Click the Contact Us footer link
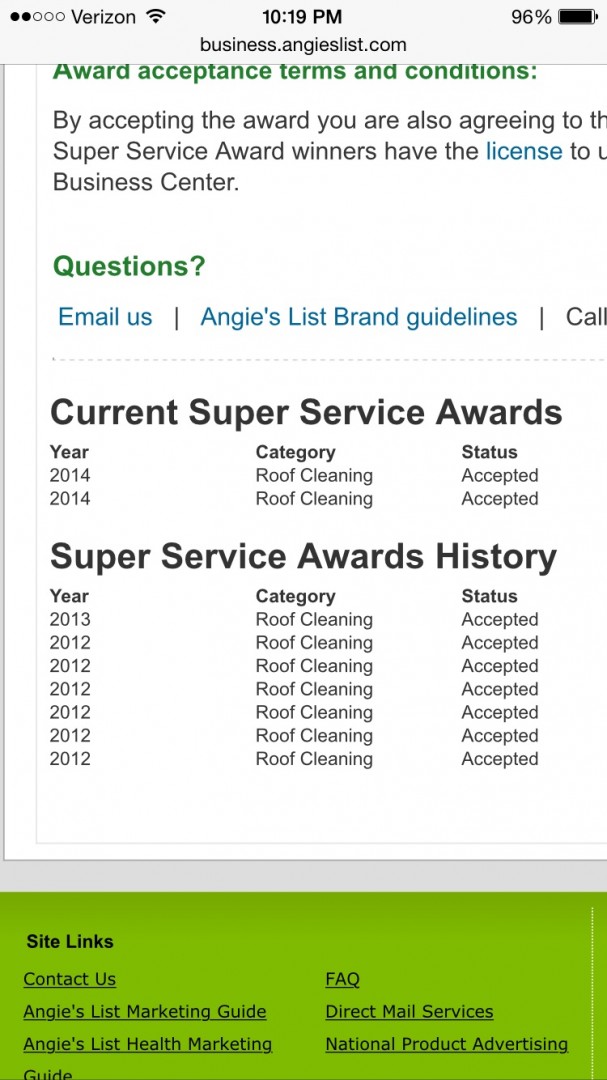The image size is (607, 1080). (x=70, y=979)
